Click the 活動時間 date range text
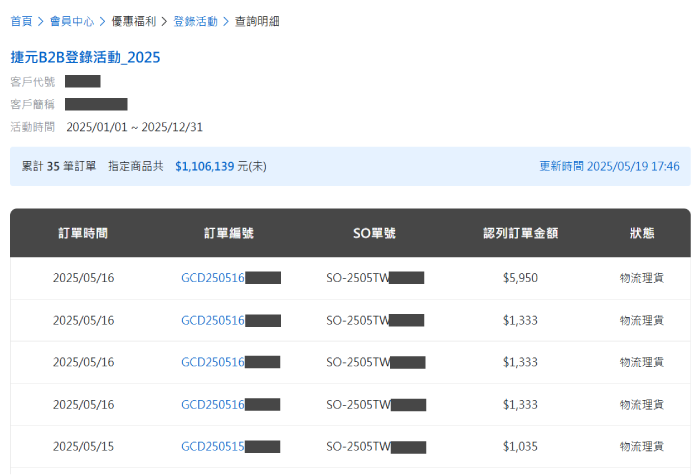This screenshot has width=700, height=475. pyautogui.click(x=134, y=127)
